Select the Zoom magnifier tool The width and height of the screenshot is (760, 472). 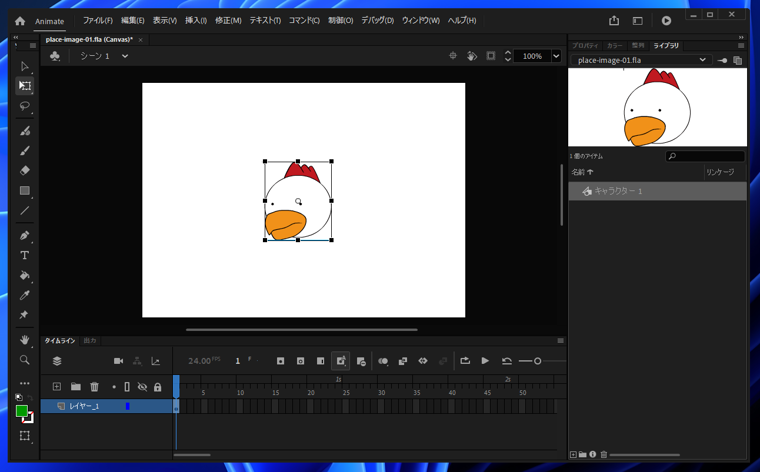pos(25,360)
